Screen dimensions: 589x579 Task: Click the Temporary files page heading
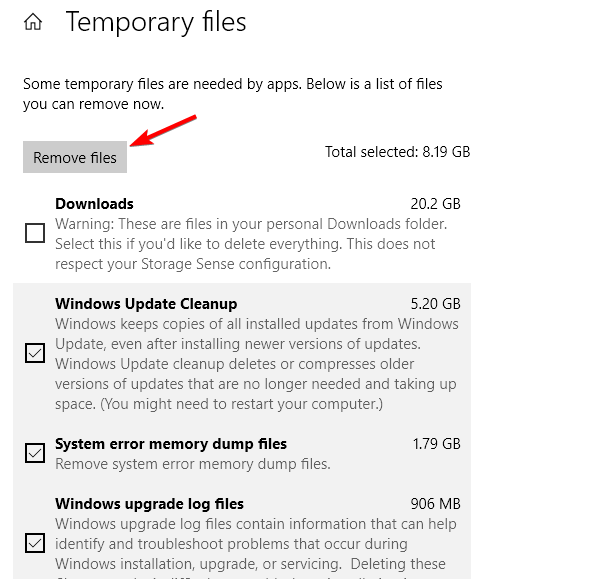(156, 22)
